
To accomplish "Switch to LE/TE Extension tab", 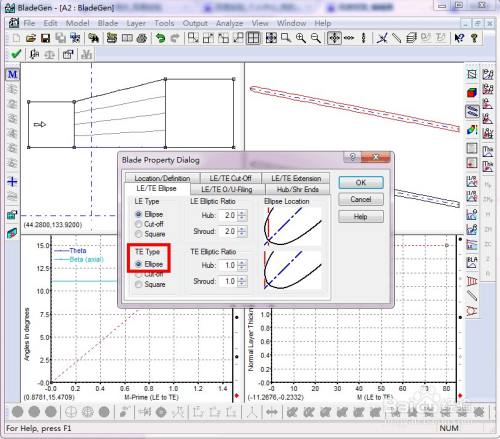I will click(296, 178).
